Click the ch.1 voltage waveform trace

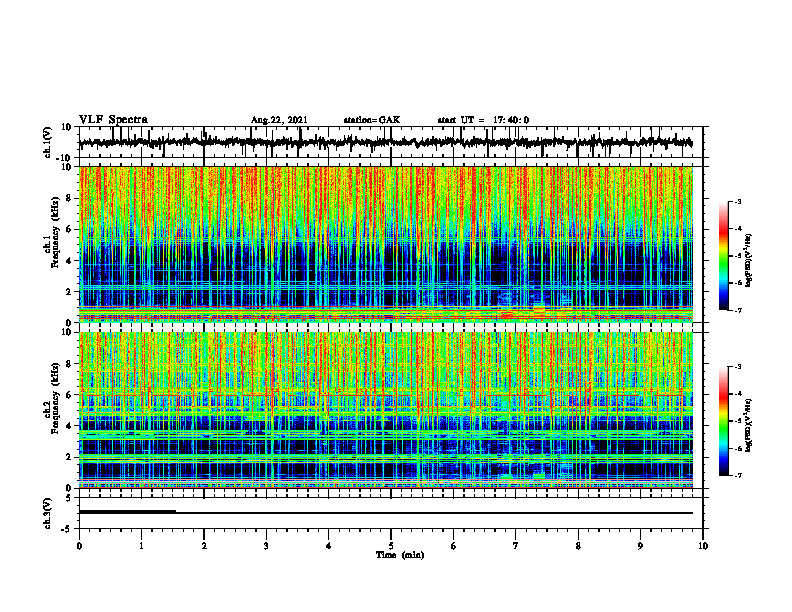point(386,143)
